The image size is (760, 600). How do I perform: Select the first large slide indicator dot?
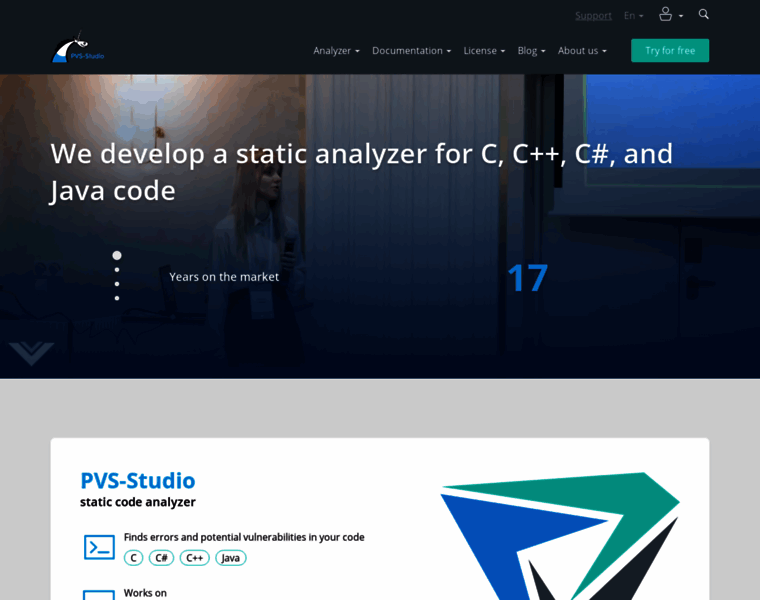coord(117,255)
